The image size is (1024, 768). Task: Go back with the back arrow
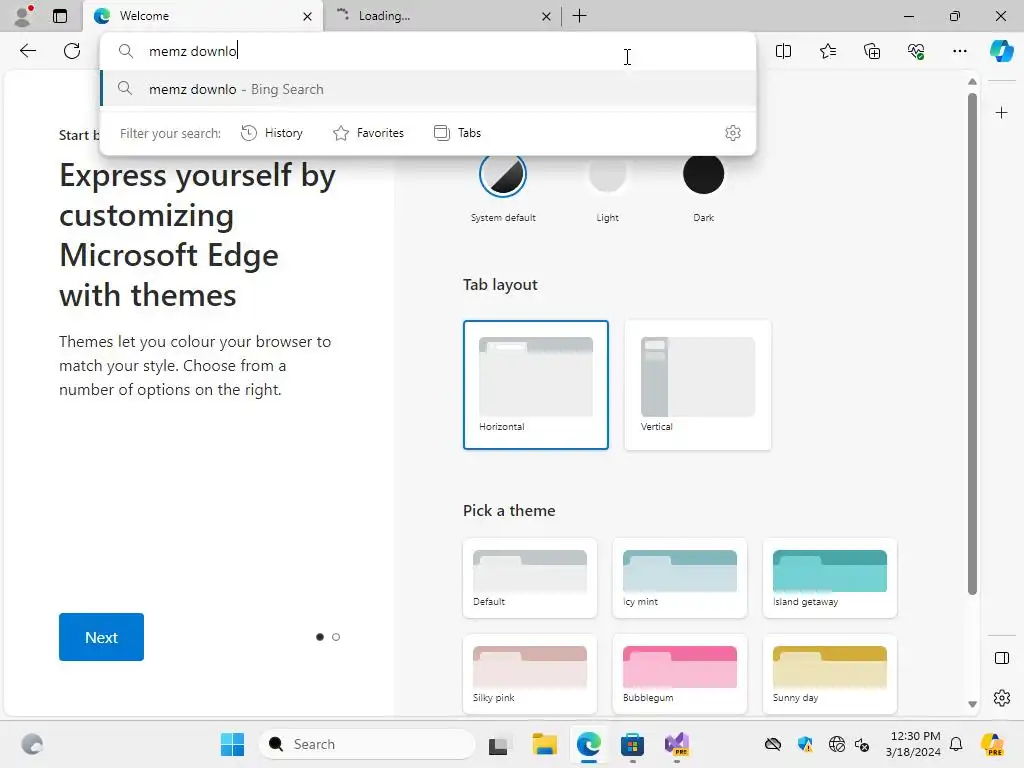coord(28,51)
